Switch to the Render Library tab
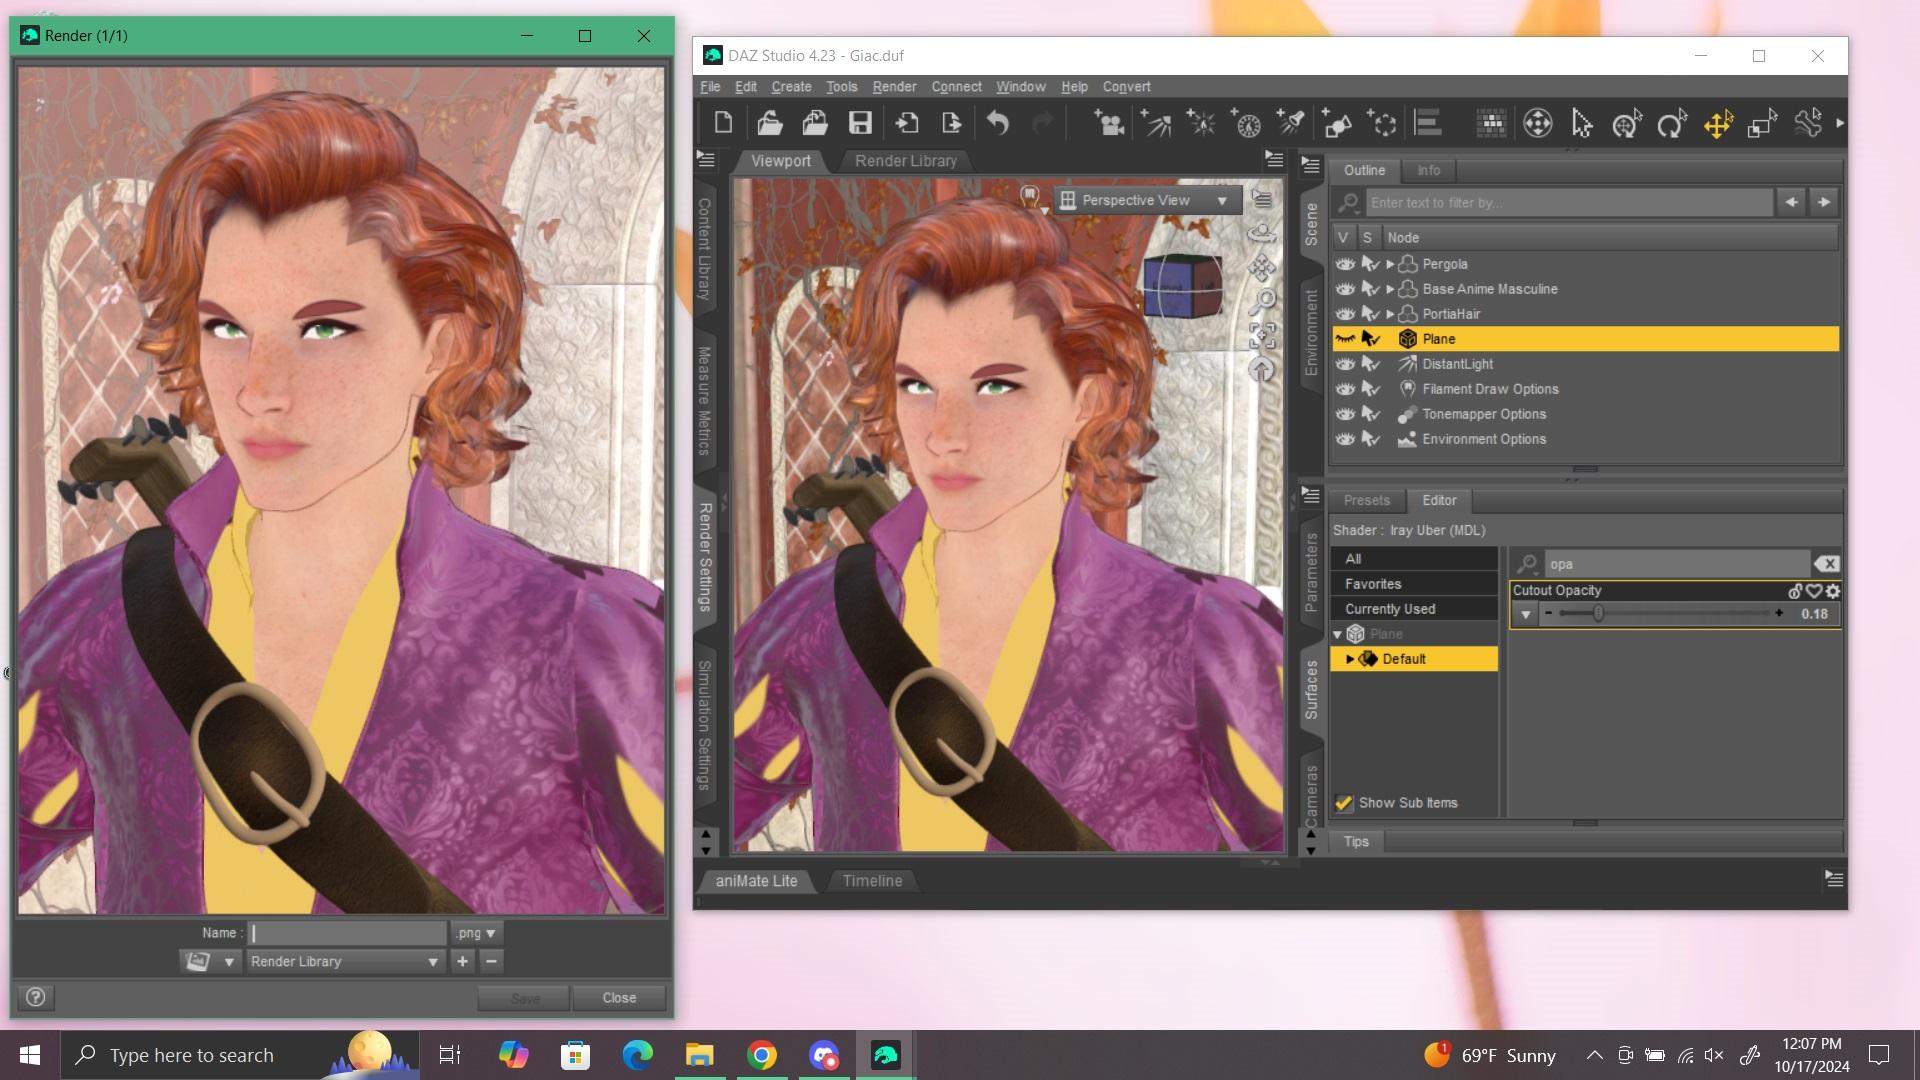Image resolution: width=1920 pixels, height=1080 pixels. point(905,161)
